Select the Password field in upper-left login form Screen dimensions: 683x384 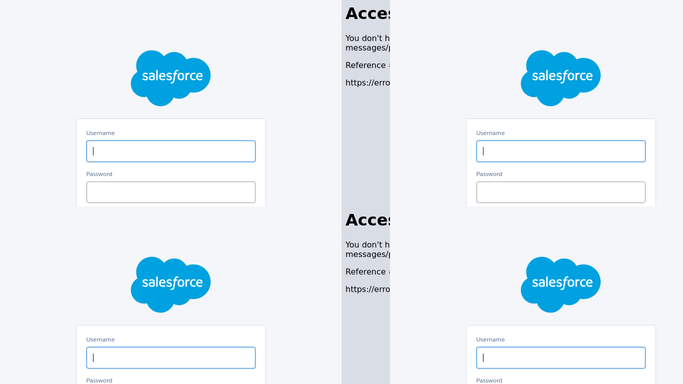click(171, 192)
